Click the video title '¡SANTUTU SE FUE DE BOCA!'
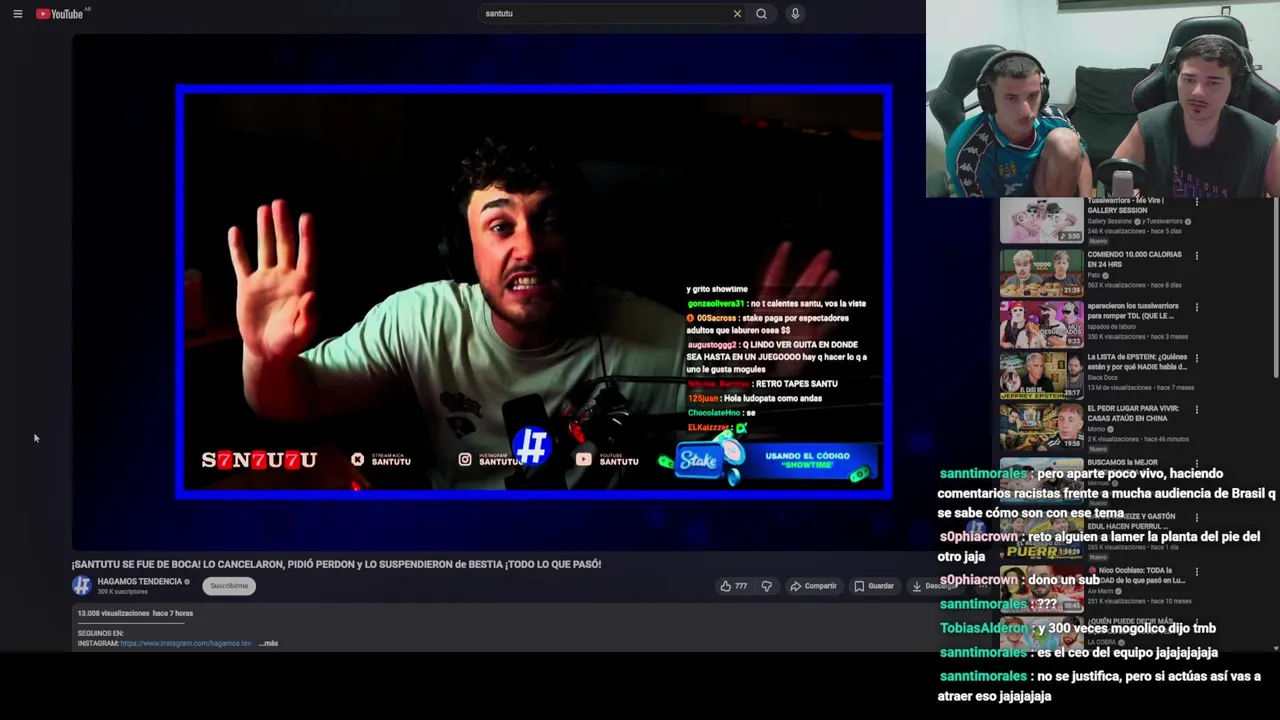This screenshot has height=720, width=1280. [336, 564]
